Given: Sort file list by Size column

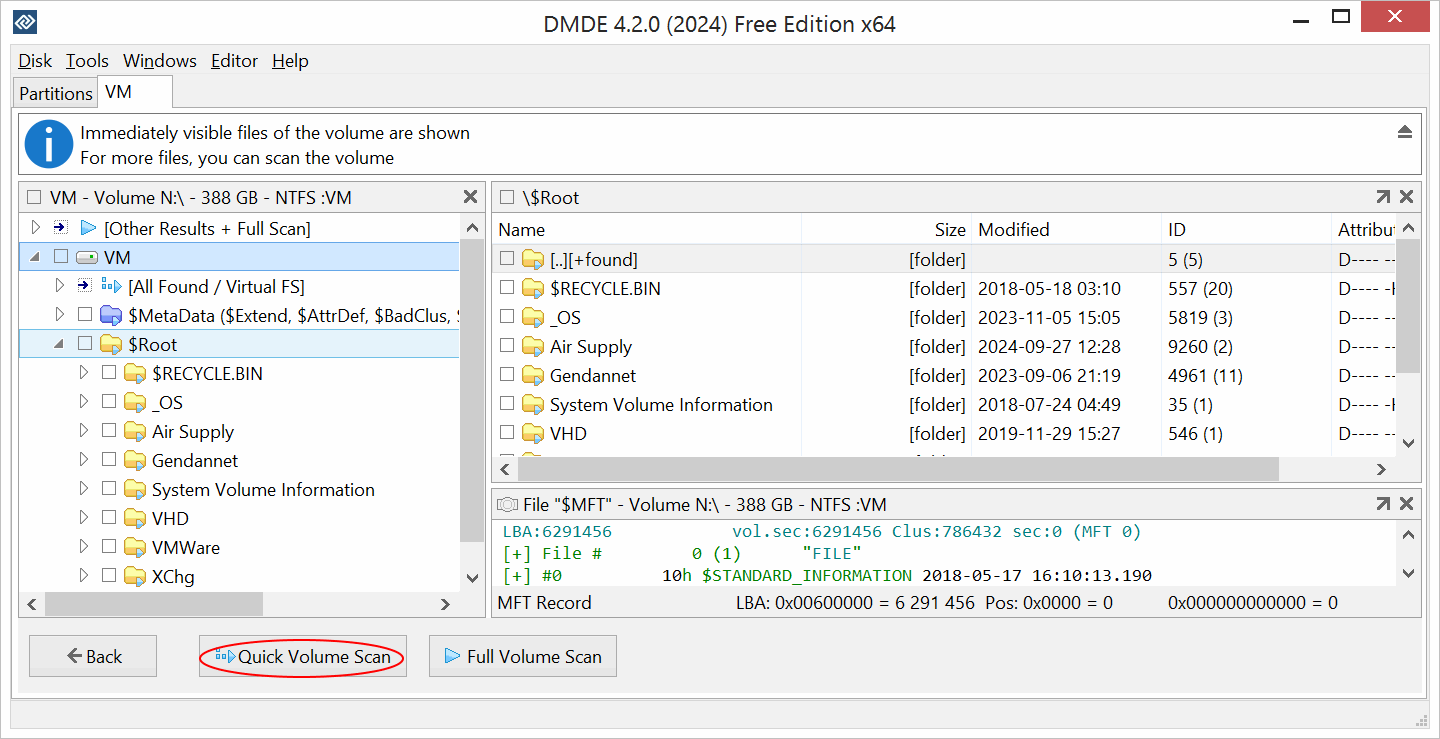Looking at the screenshot, I should 886,230.
